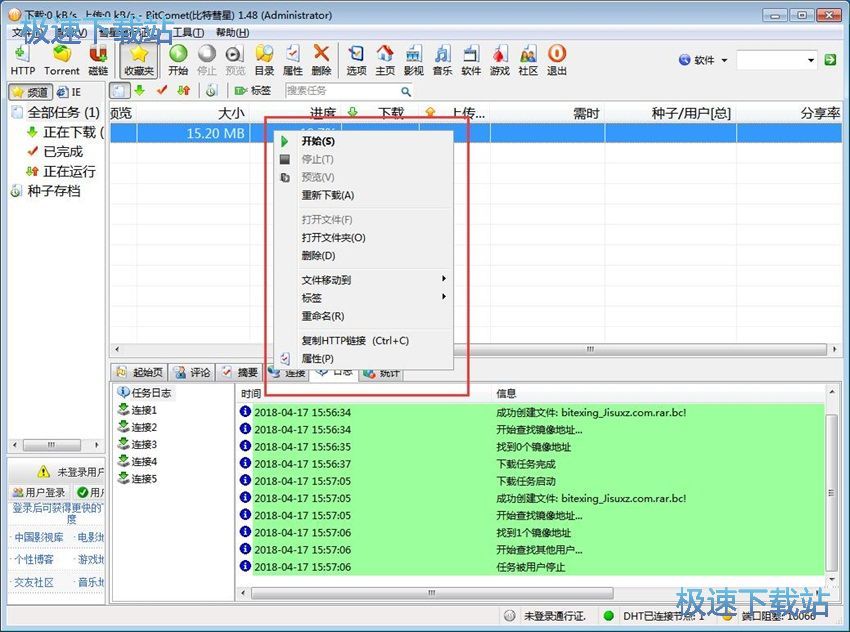Select 全部任务 (1) in the sidebar tree
Image resolution: width=850 pixels, height=632 pixels.
click(57, 112)
